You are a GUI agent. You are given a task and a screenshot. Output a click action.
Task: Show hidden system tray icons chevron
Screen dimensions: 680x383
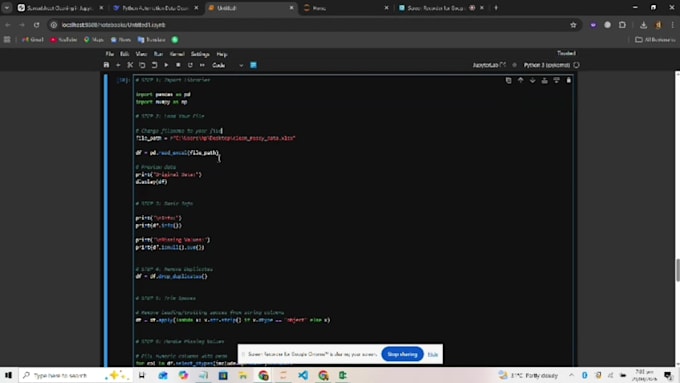571,375
